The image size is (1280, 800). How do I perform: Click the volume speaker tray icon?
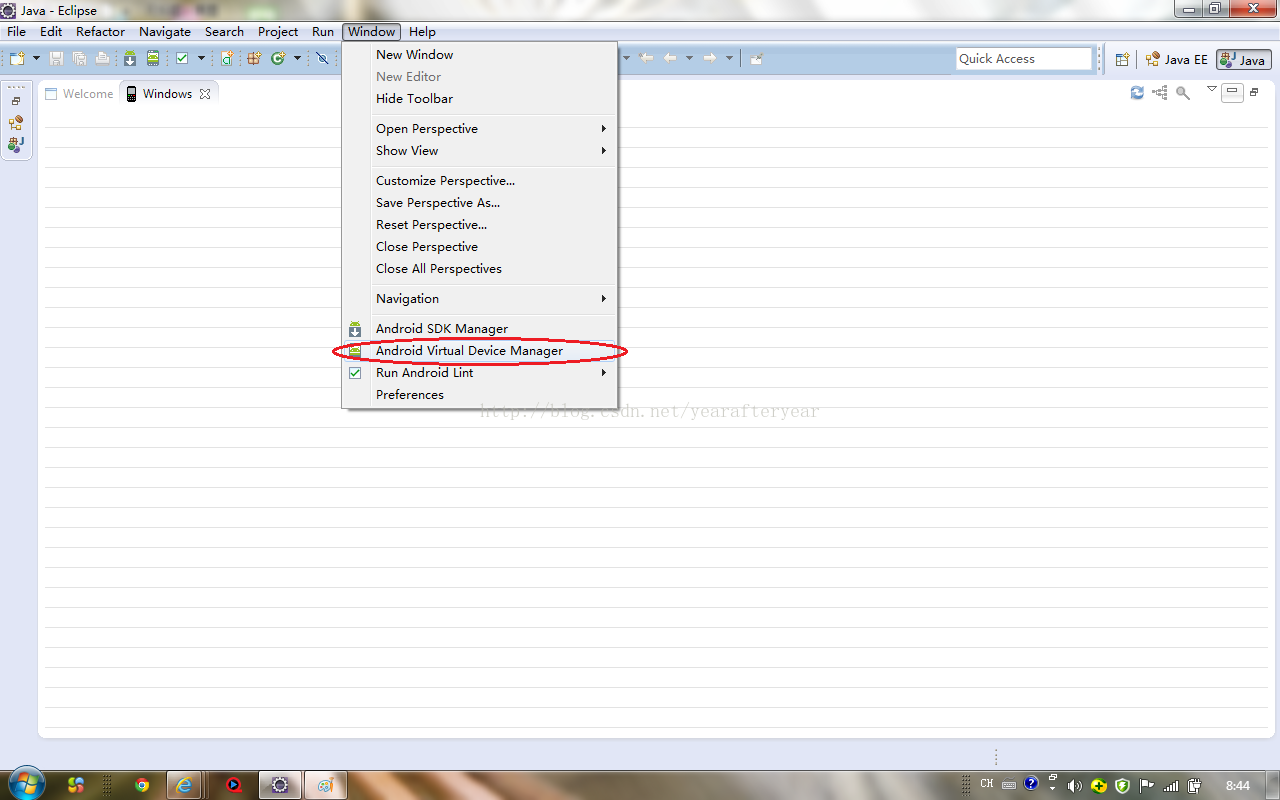click(x=1075, y=785)
